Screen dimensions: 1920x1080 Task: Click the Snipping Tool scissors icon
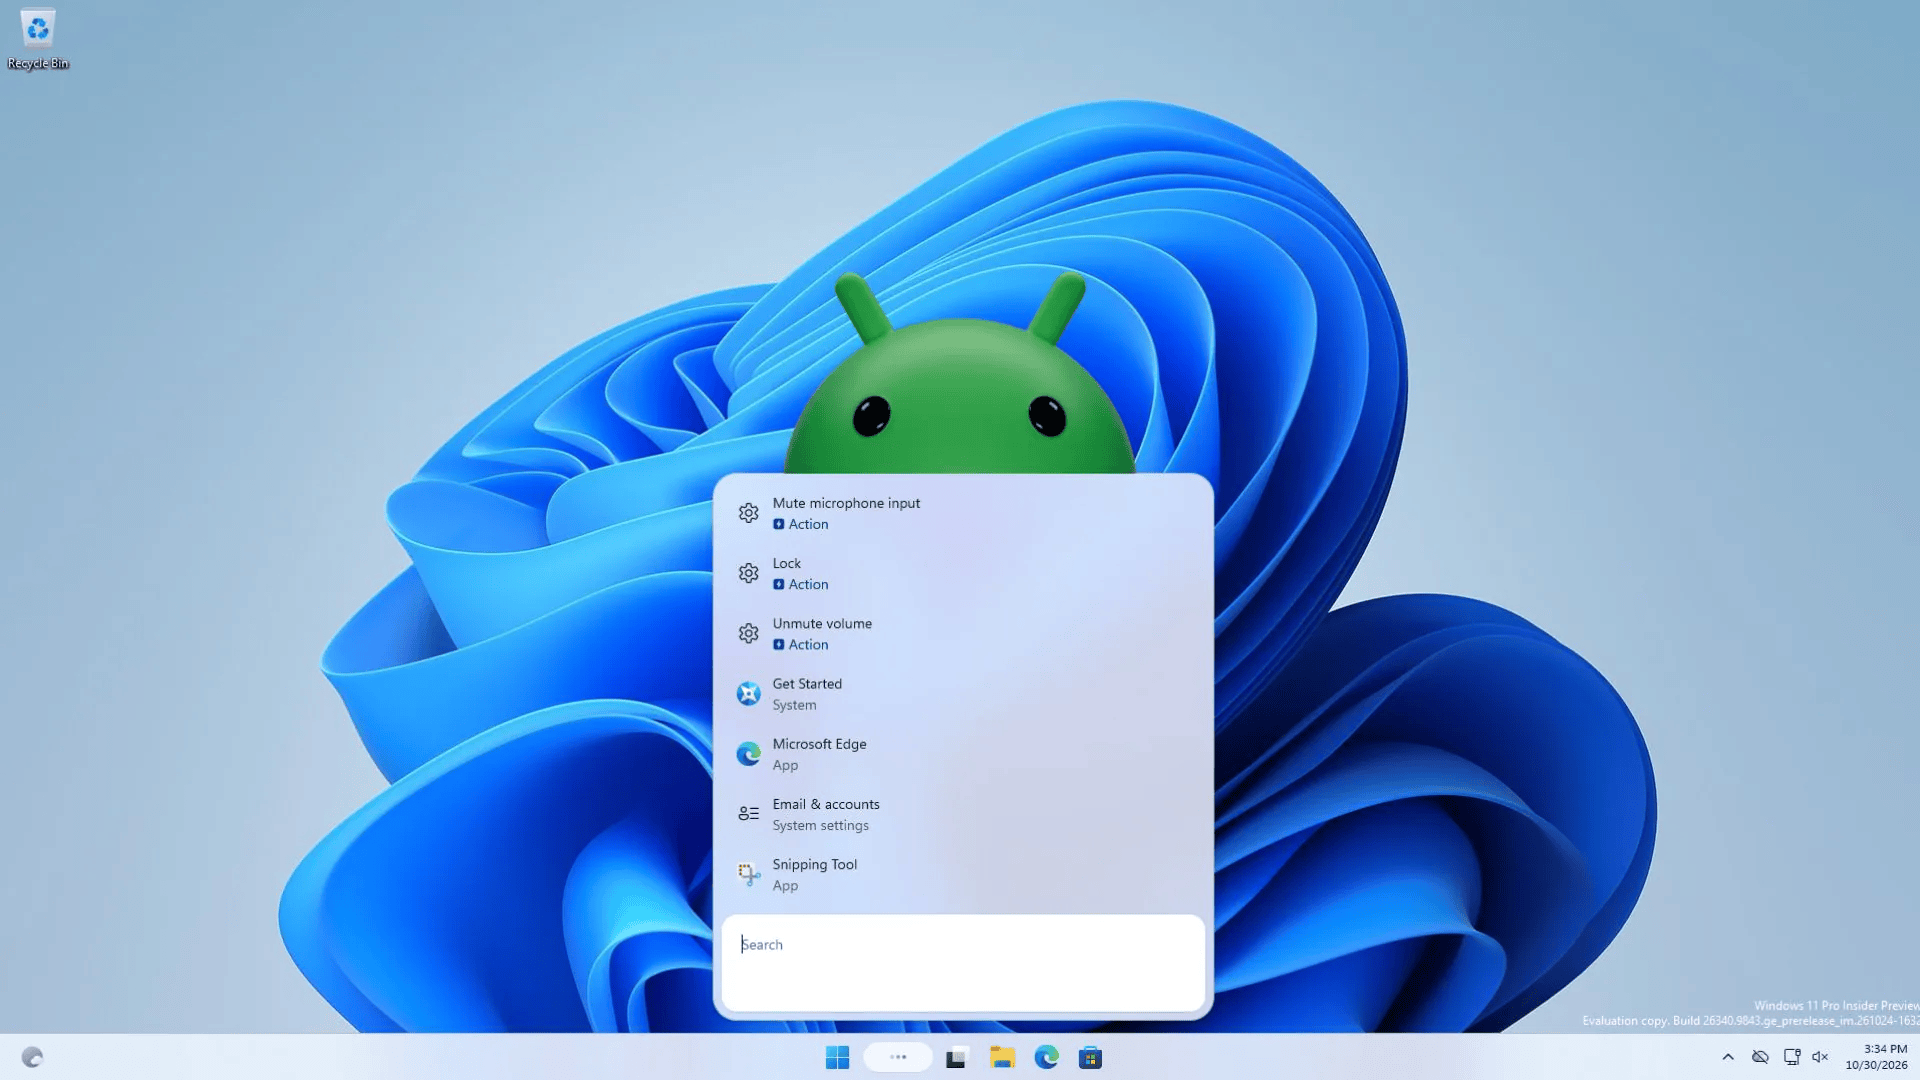coord(748,874)
